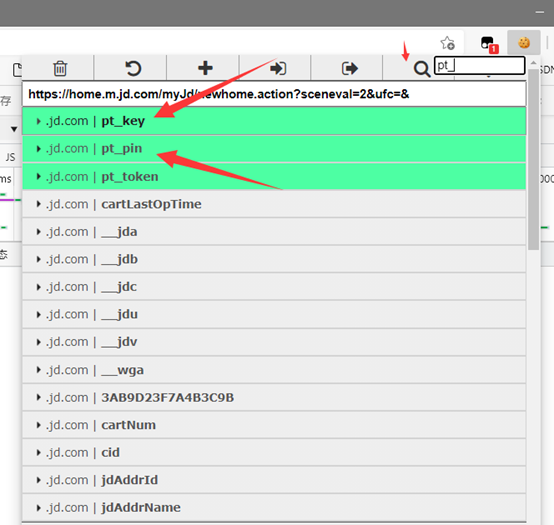Click the home.m.jd.com URL field
Screen dimensions: 554x525
pyautogui.click(x=274, y=94)
